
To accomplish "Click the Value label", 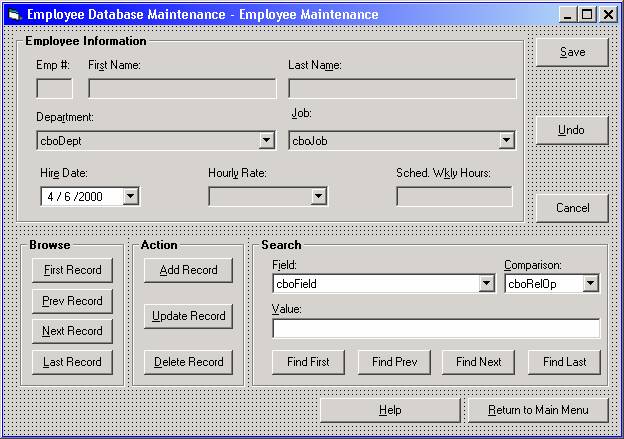I will 287,309.
